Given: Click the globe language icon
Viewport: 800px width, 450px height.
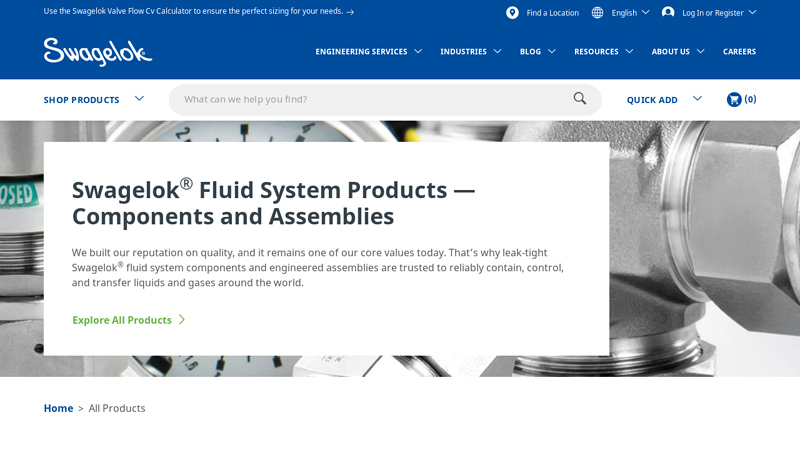Looking at the screenshot, I should (x=597, y=12).
